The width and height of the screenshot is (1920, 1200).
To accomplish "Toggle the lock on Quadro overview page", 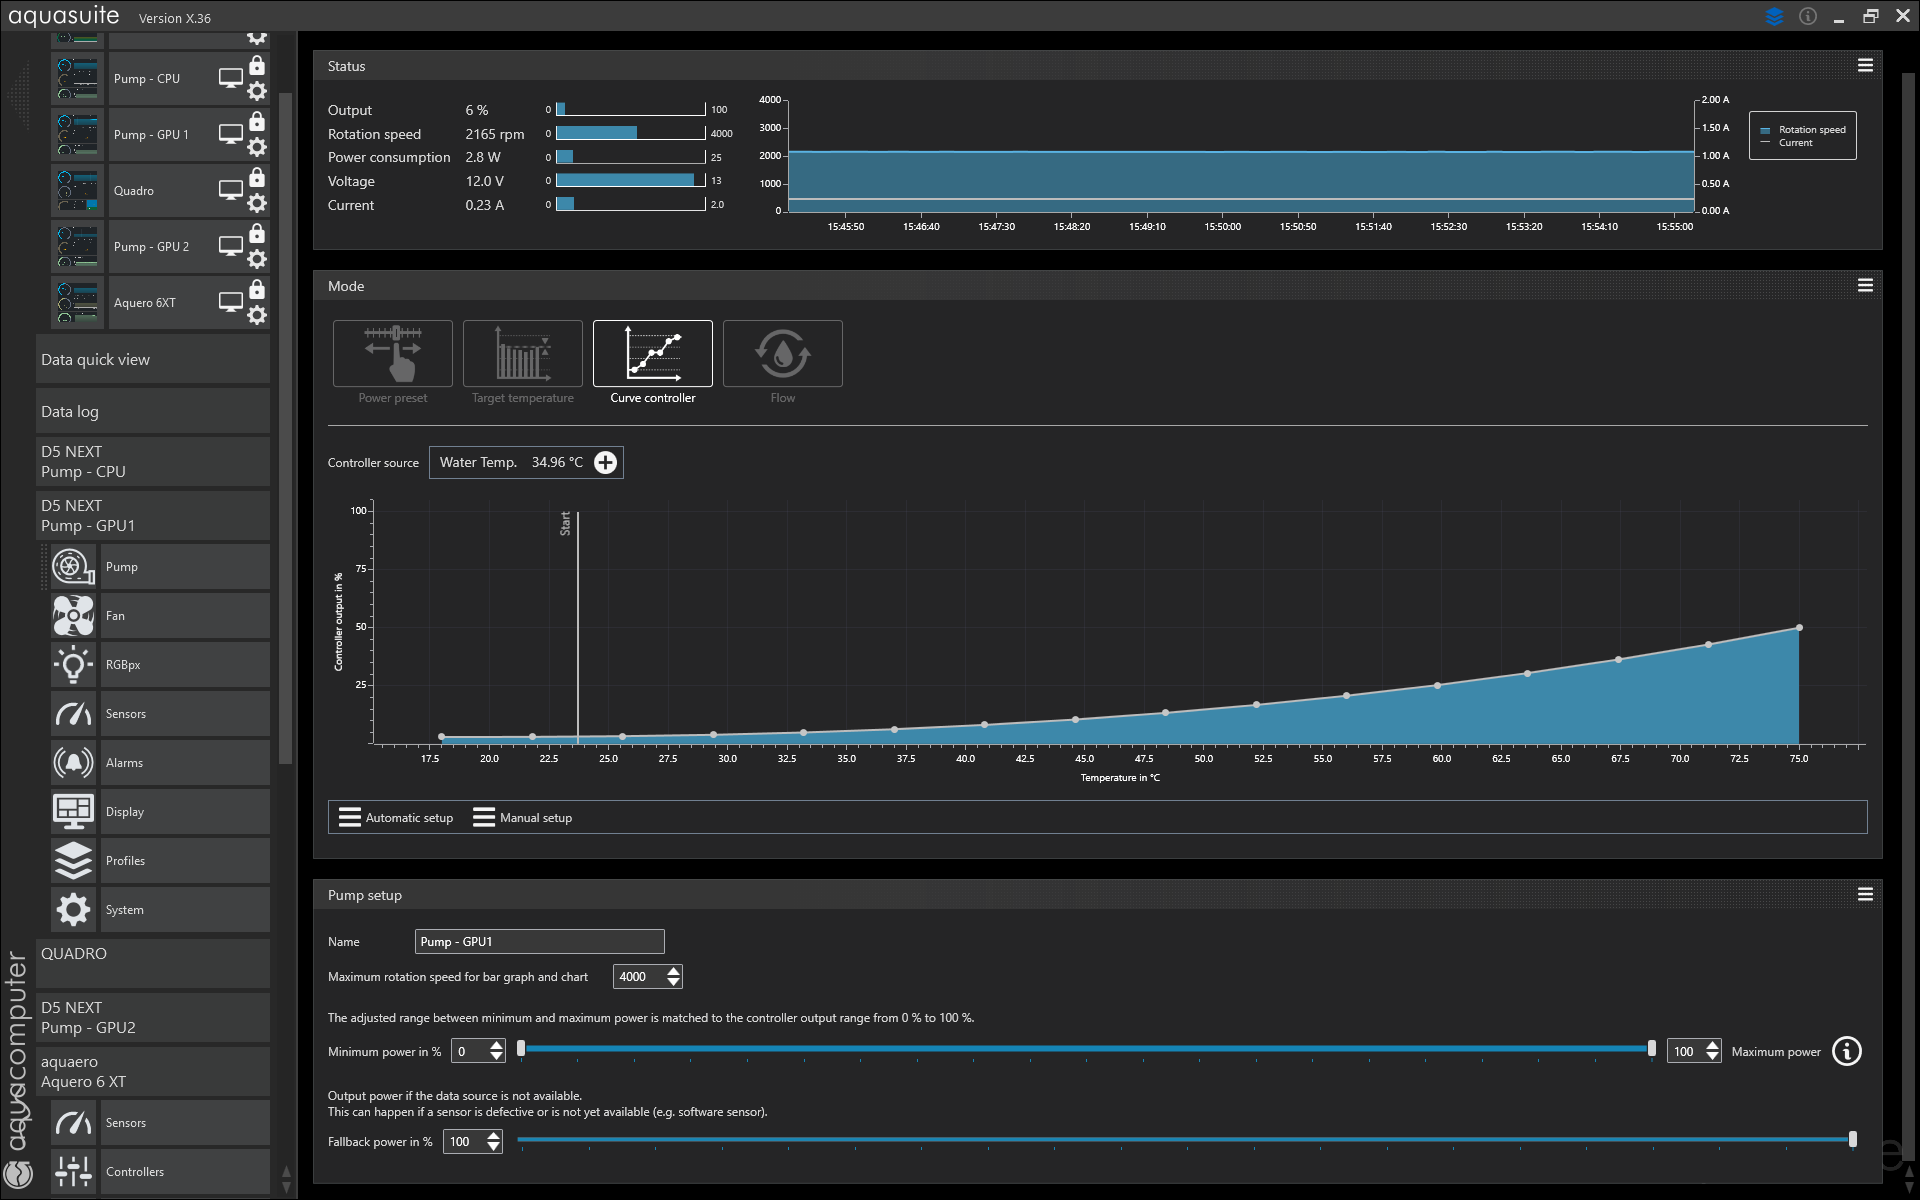I will 257,178.
